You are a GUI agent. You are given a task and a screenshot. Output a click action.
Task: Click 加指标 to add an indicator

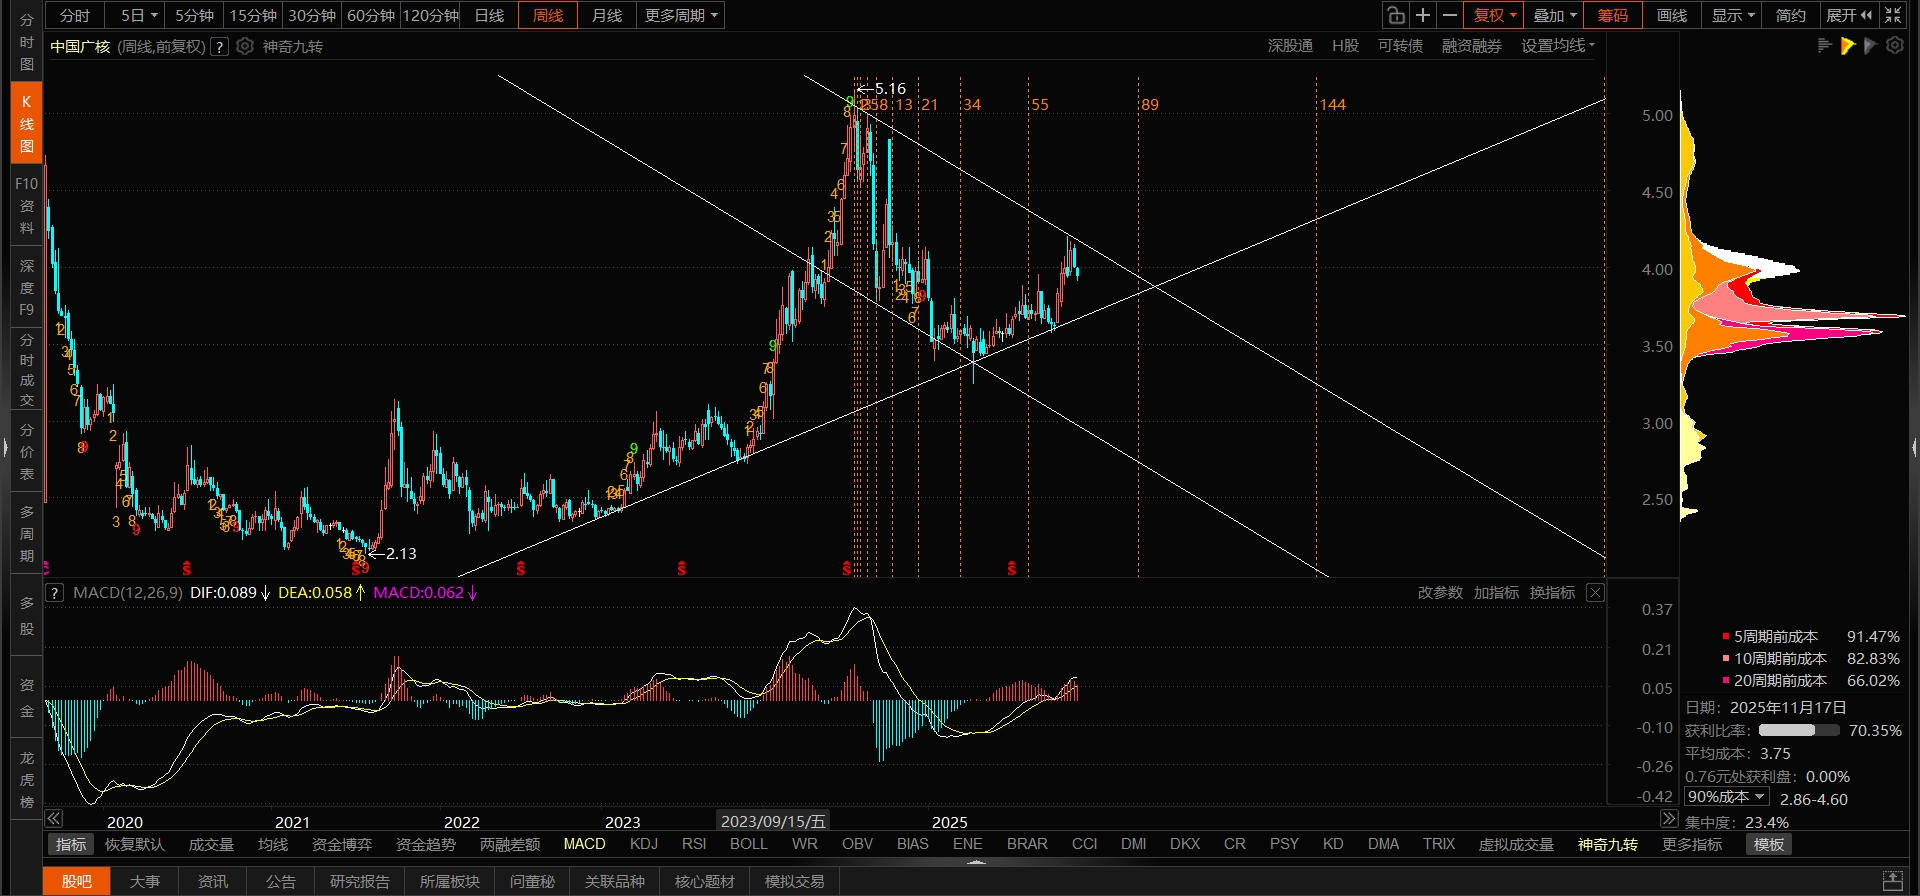point(1496,593)
